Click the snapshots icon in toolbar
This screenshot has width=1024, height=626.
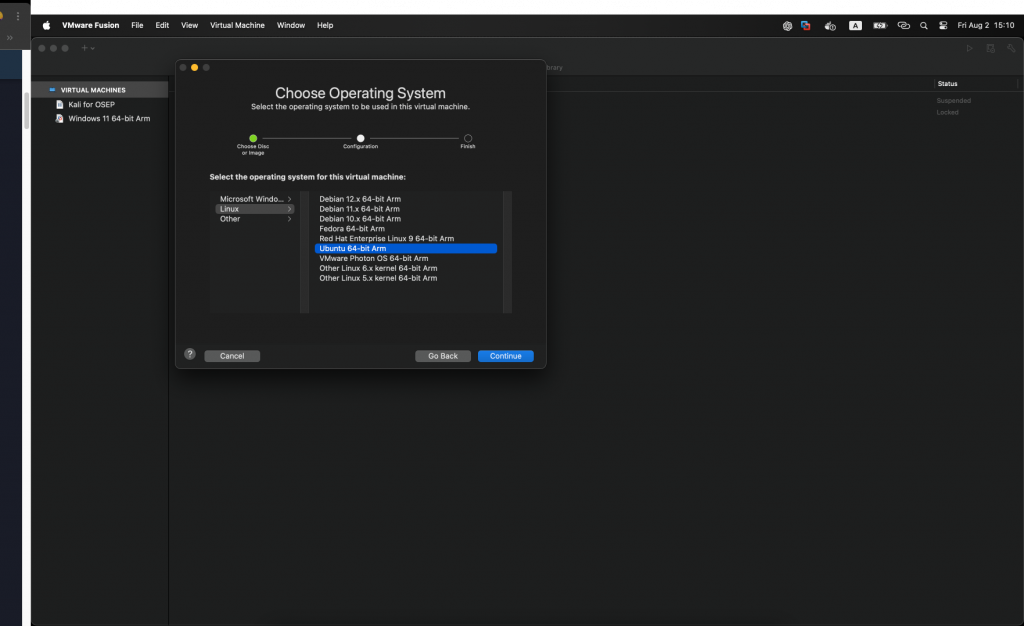(x=991, y=48)
